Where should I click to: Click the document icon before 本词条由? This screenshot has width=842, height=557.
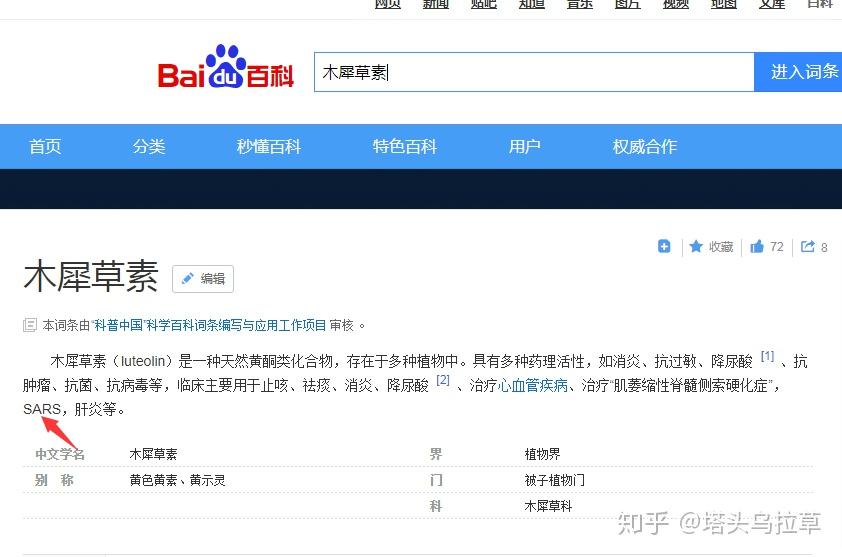pos(30,325)
